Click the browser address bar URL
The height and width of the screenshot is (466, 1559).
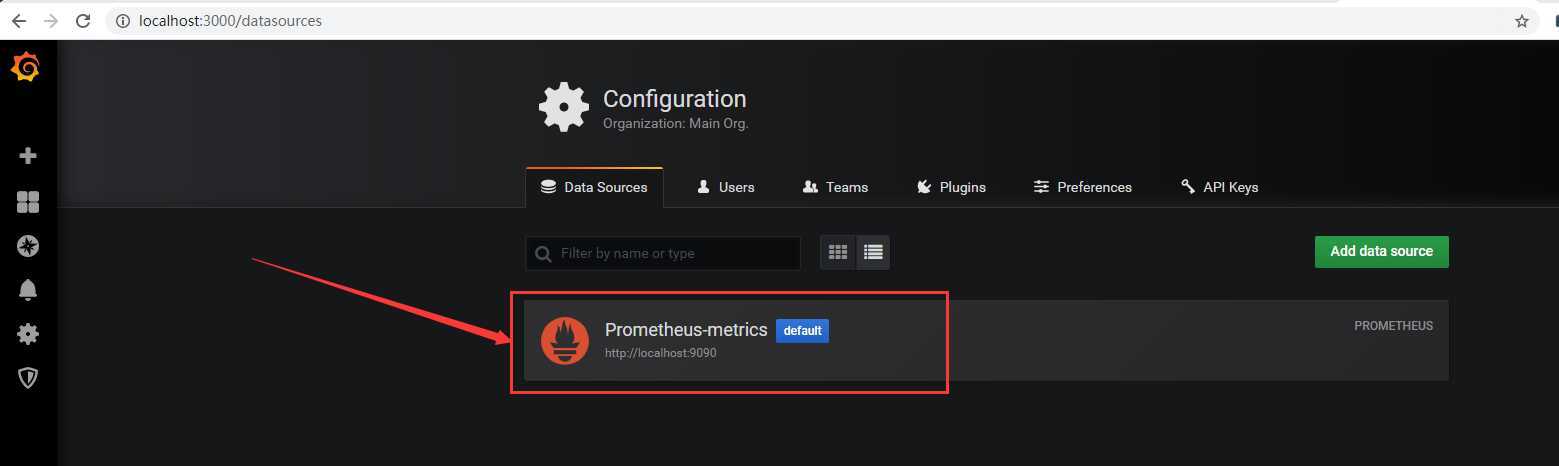point(232,20)
